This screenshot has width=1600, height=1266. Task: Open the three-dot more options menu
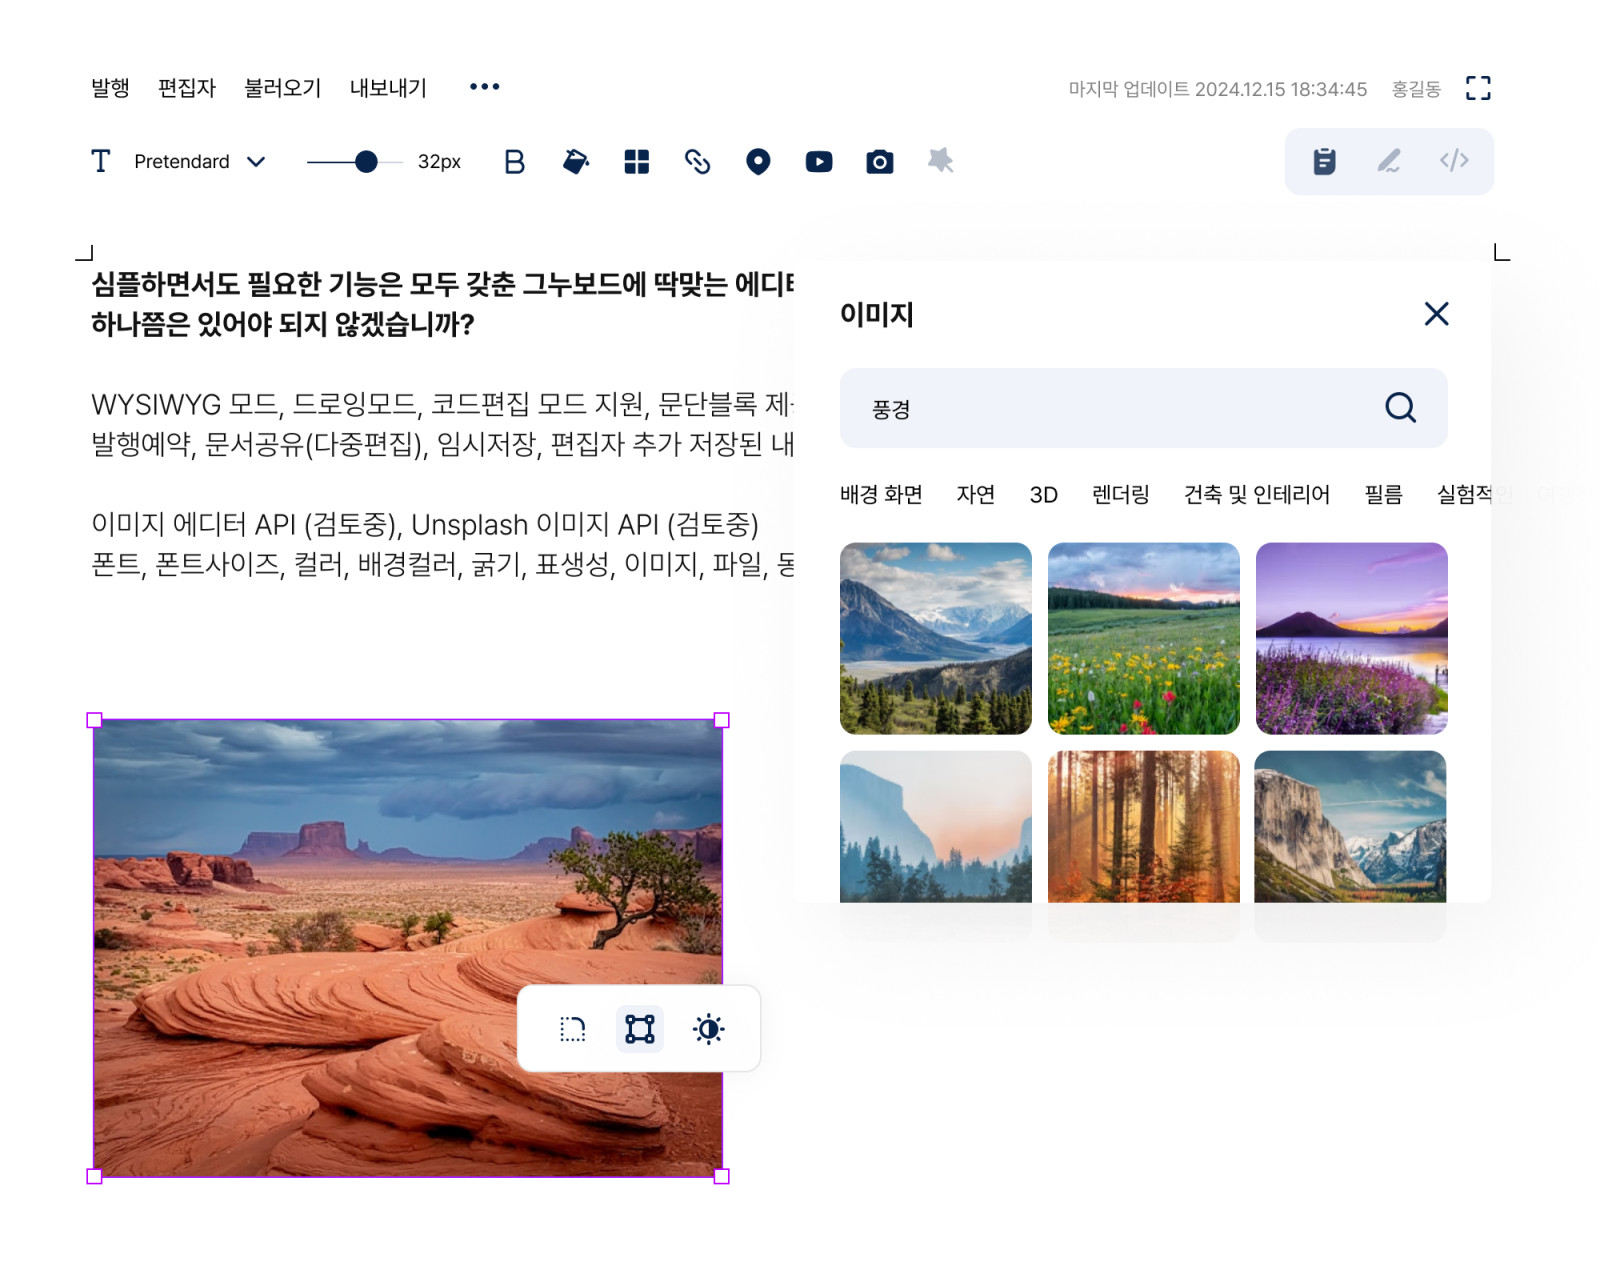click(485, 87)
